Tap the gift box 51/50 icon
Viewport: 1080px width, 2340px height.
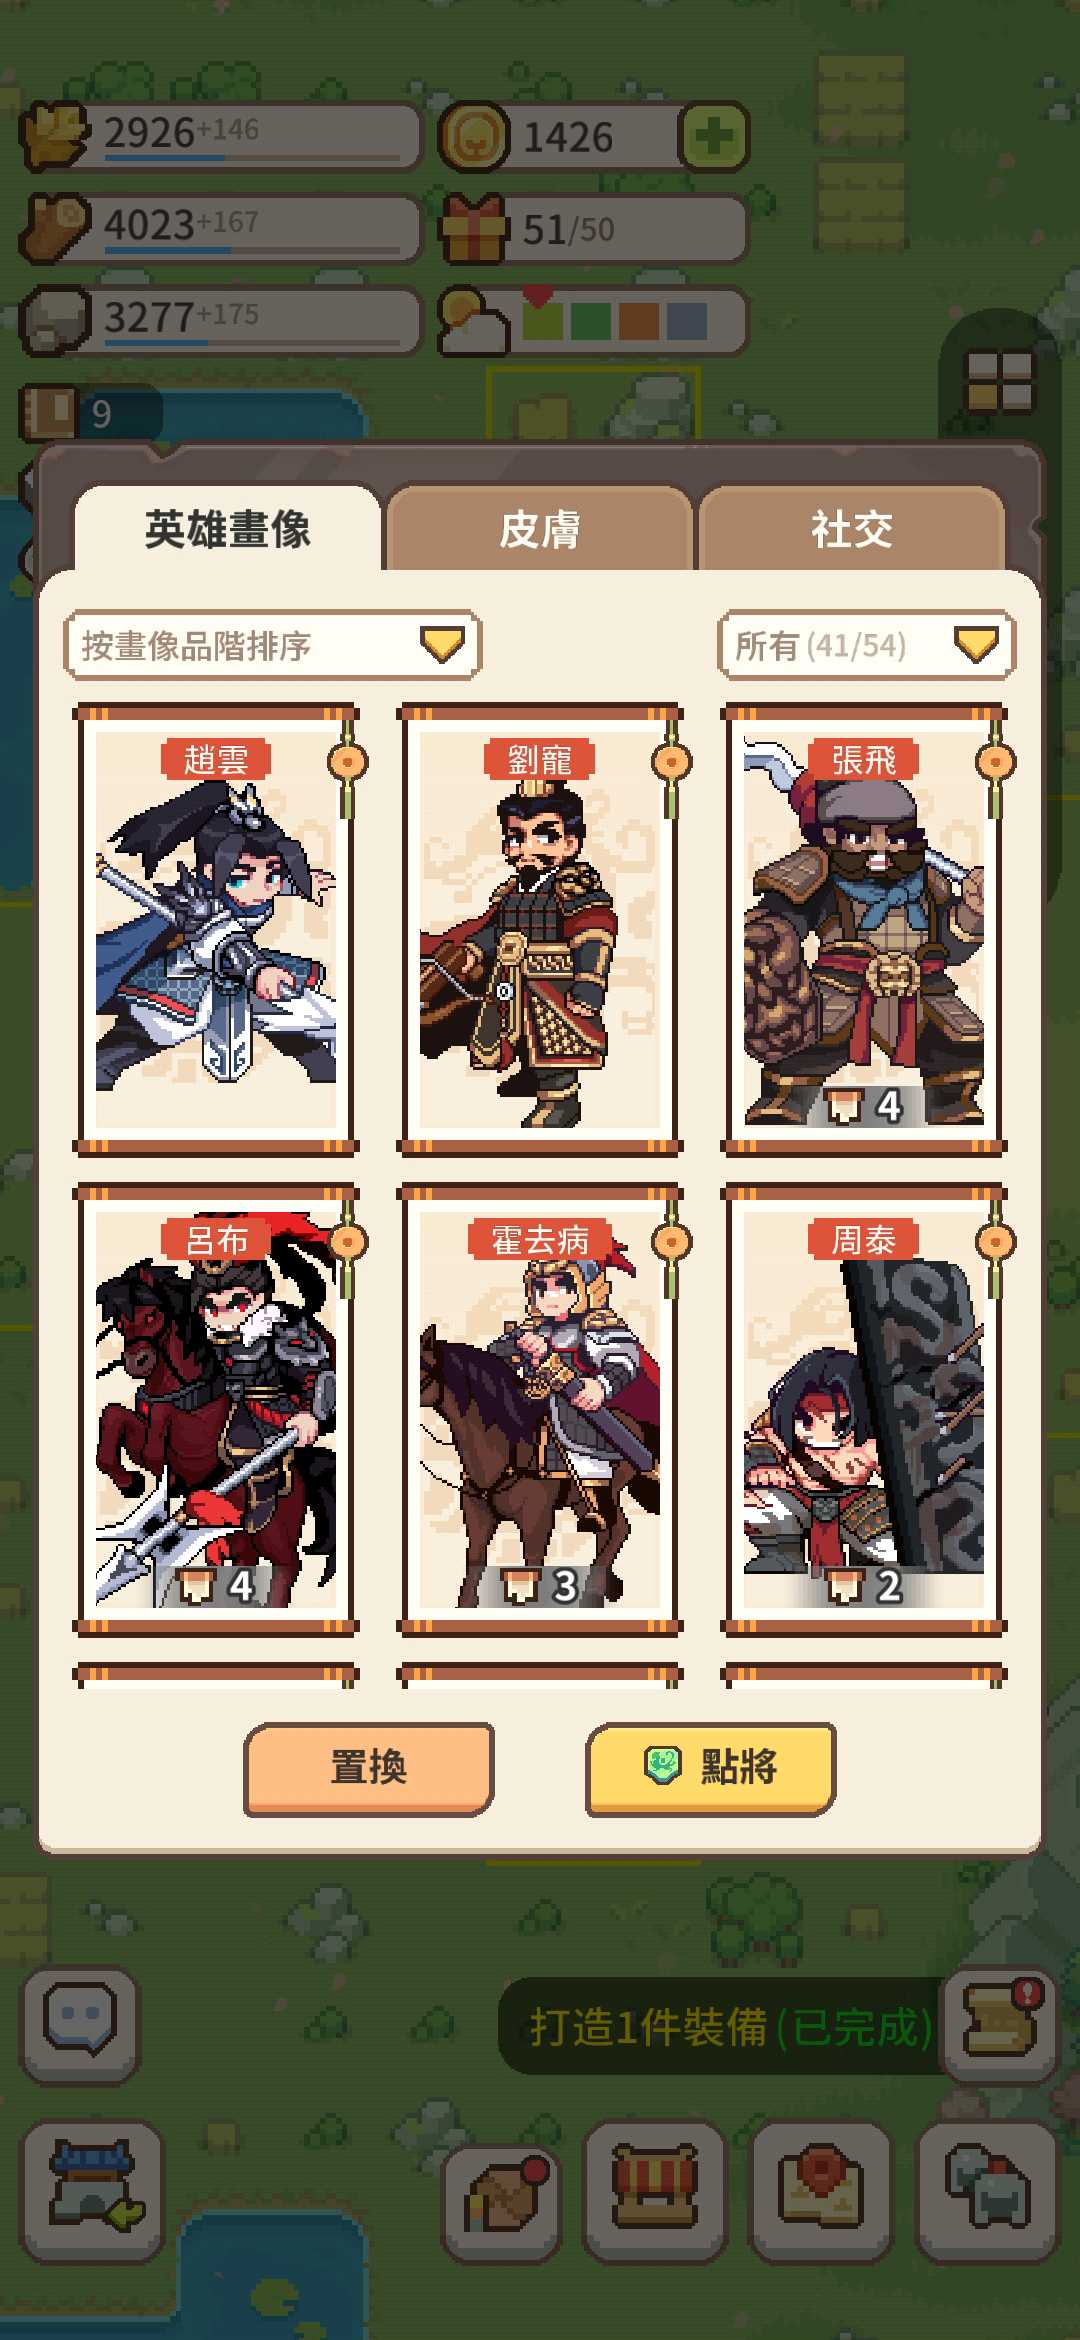[473, 229]
